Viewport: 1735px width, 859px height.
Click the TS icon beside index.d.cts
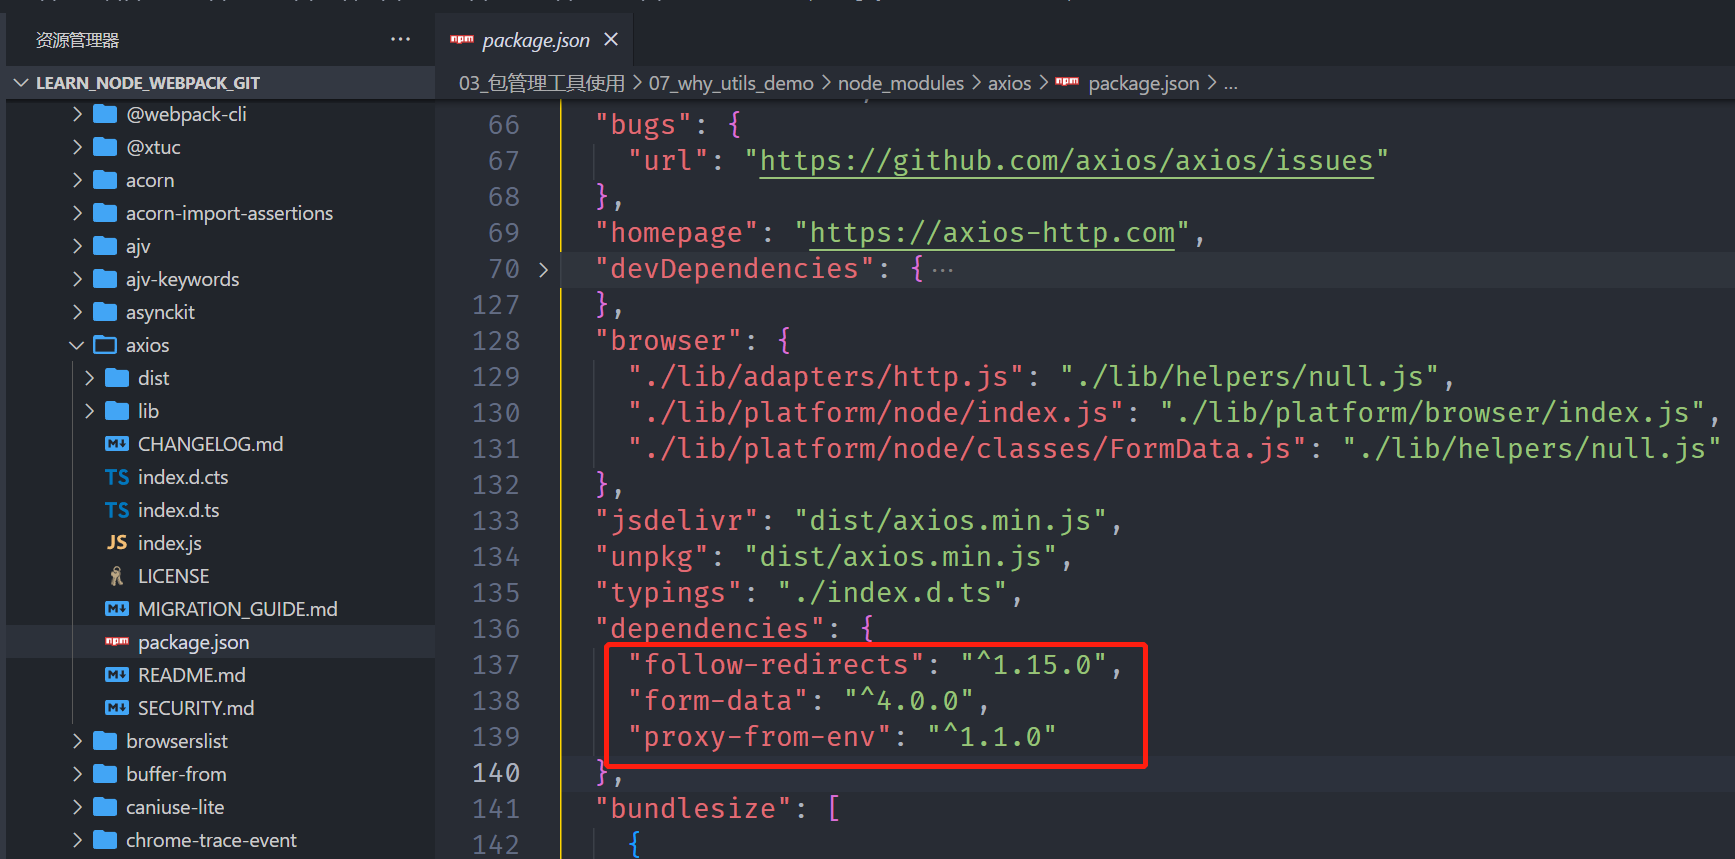117,477
